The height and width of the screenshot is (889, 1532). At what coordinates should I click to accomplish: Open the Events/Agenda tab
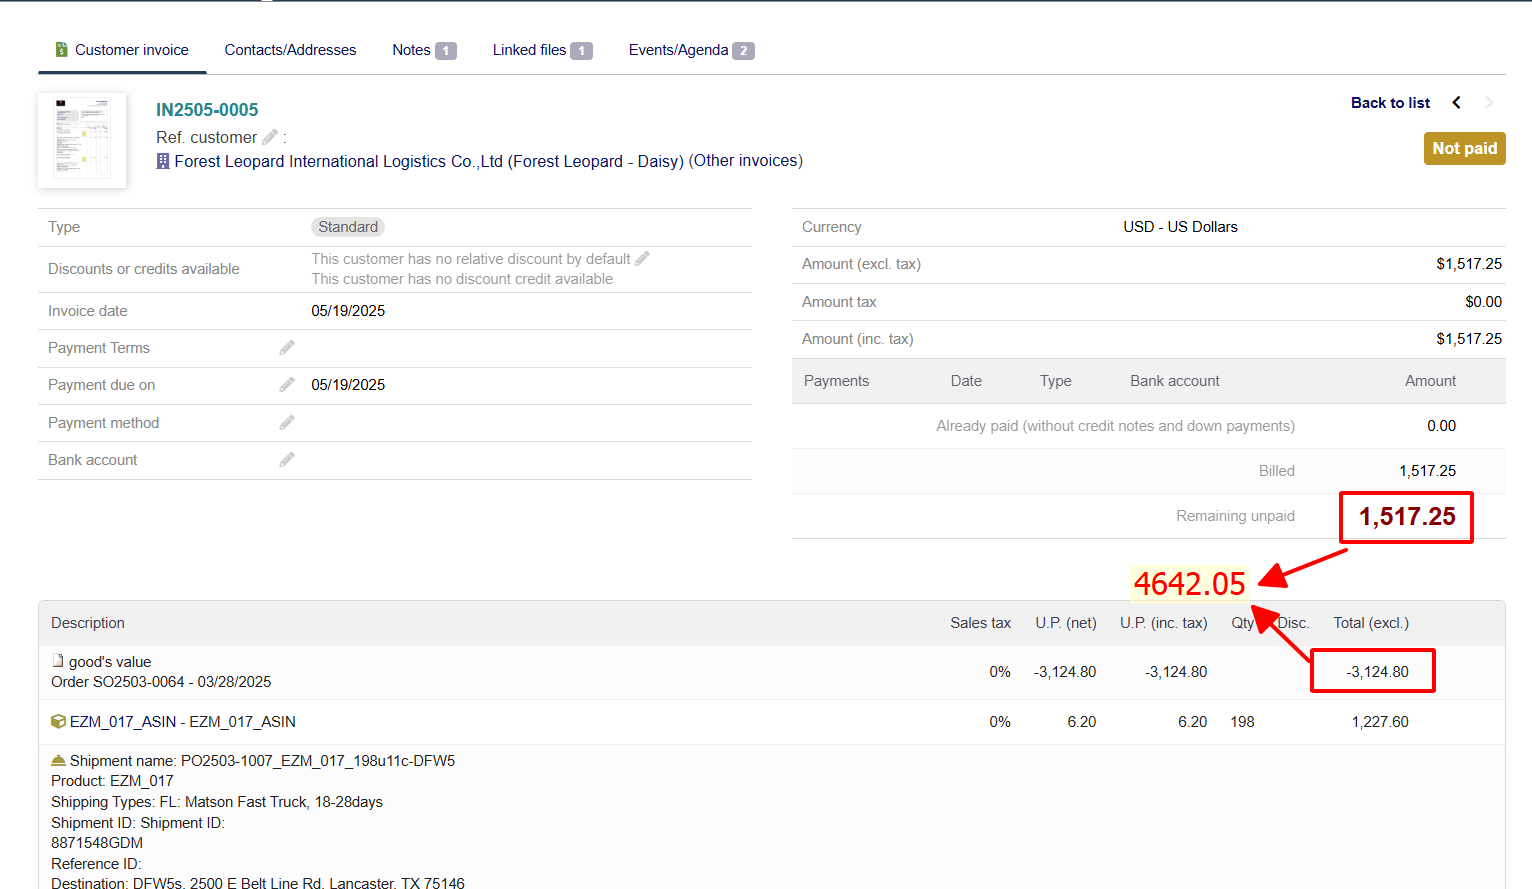[691, 50]
